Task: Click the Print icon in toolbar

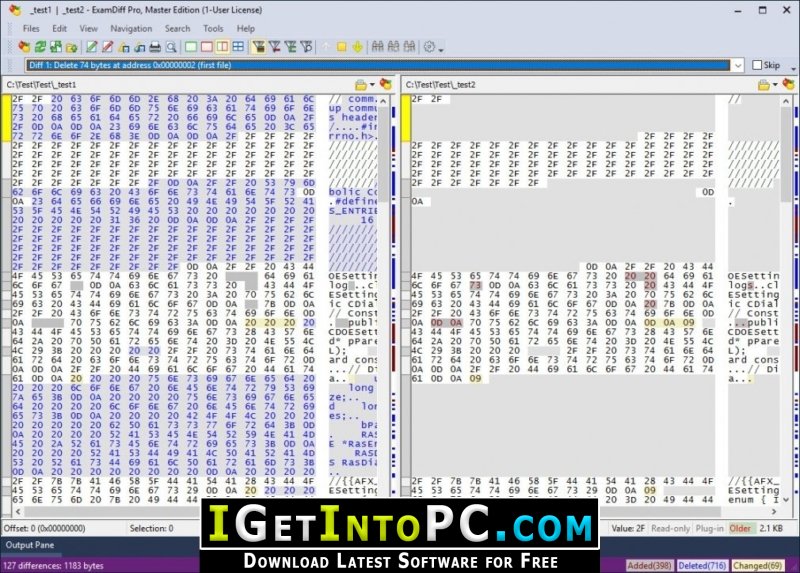Action: point(155,47)
